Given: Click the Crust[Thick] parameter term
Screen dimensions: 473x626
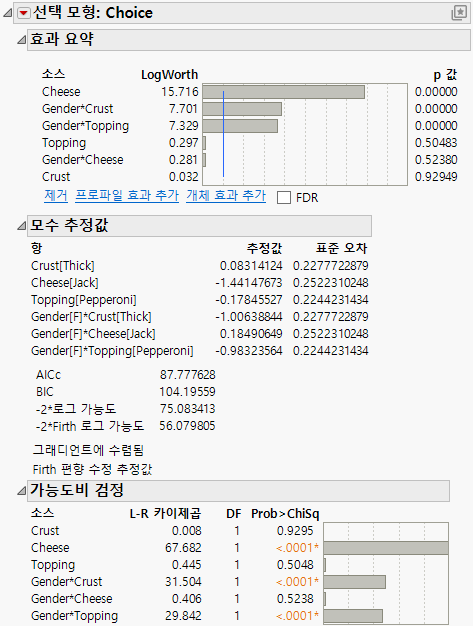Looking at the screenshot, I should pyautogui.click(x=63, y=266).
